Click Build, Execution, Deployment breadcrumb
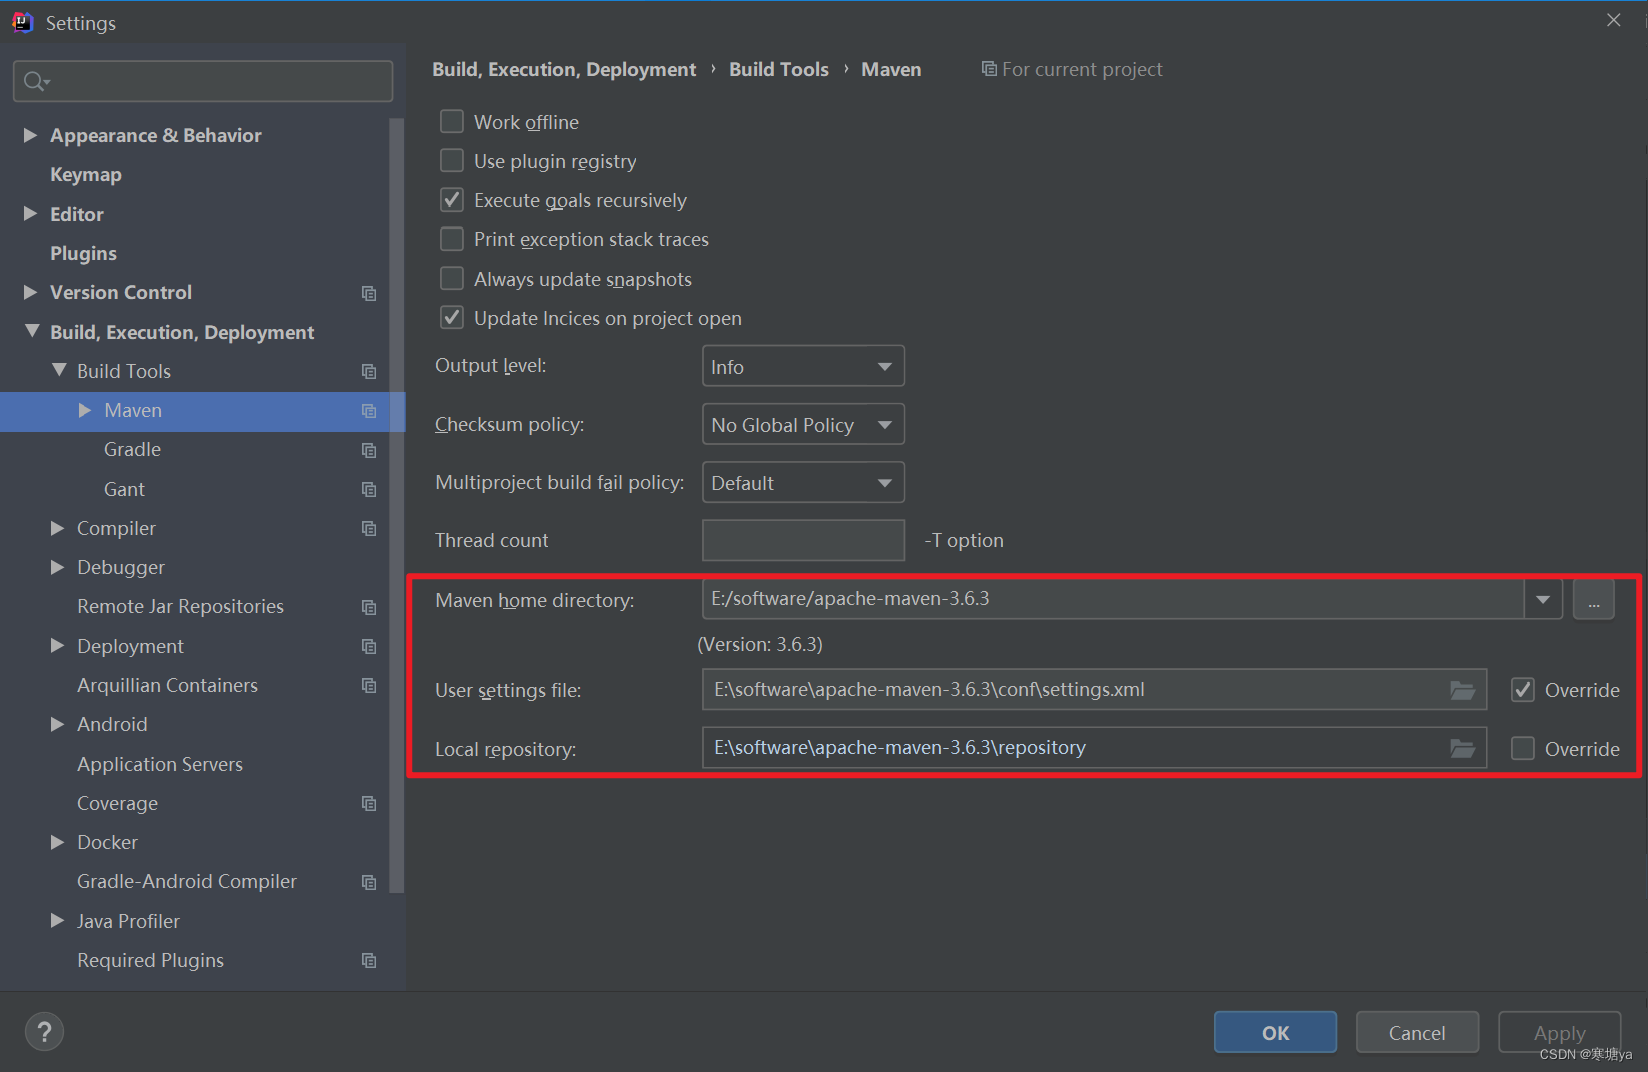The image size is (1648, 1072). point(564,69)
